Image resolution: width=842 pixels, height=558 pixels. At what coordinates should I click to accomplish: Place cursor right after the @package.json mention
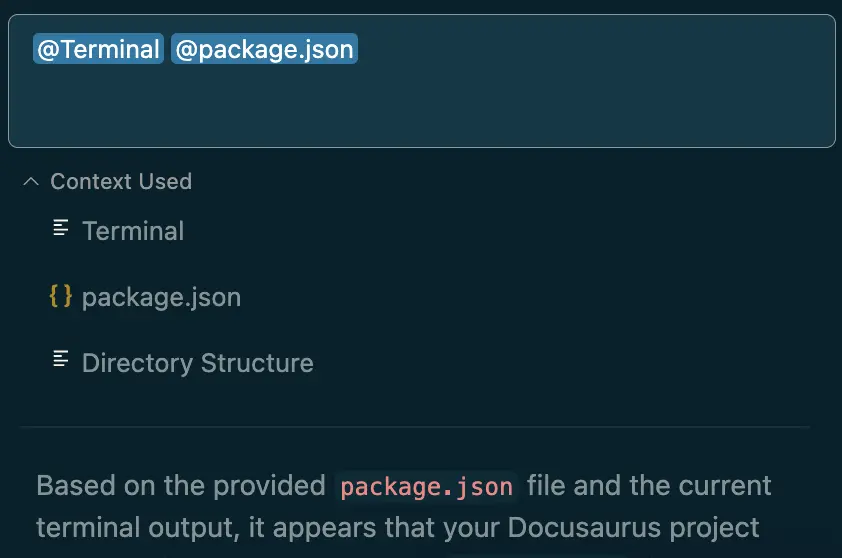point(362,49)
